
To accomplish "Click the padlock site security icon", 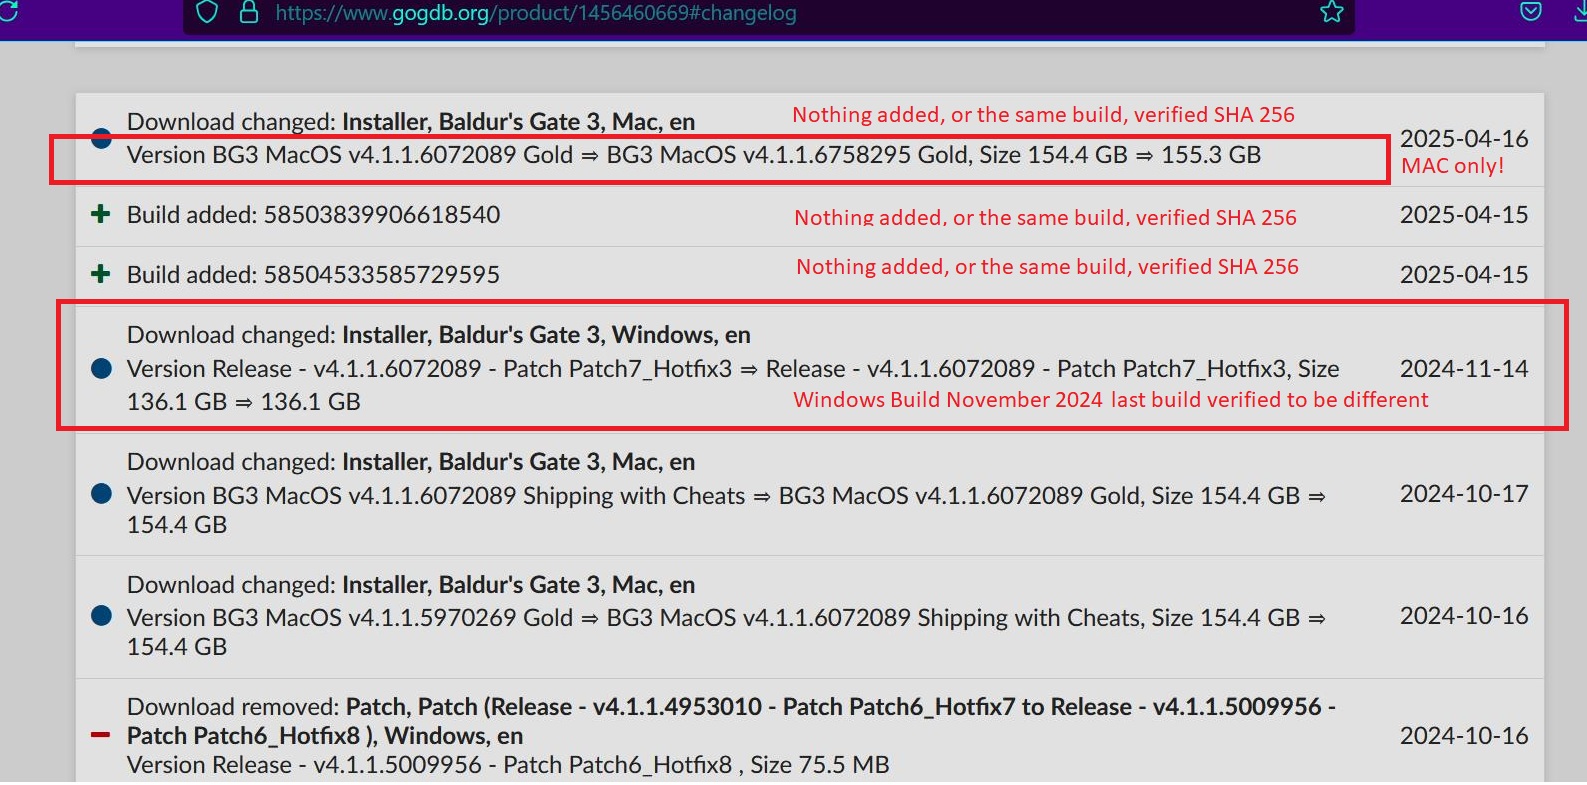I will (249, 12).
